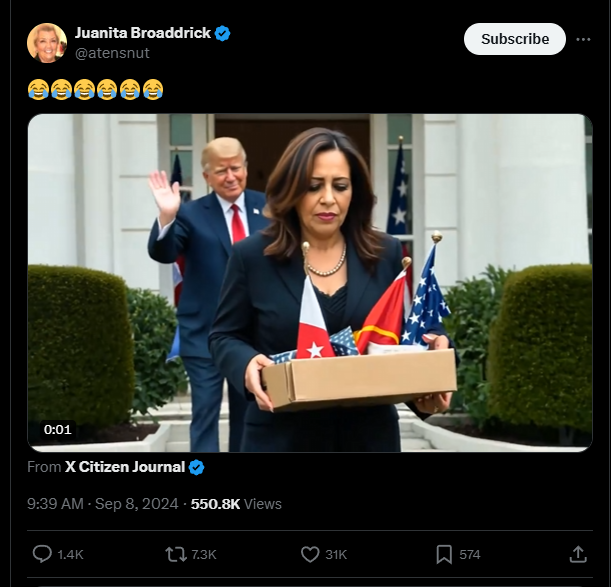Click the 1.4K replies count

pyautogui.click(x=71, y=555)
